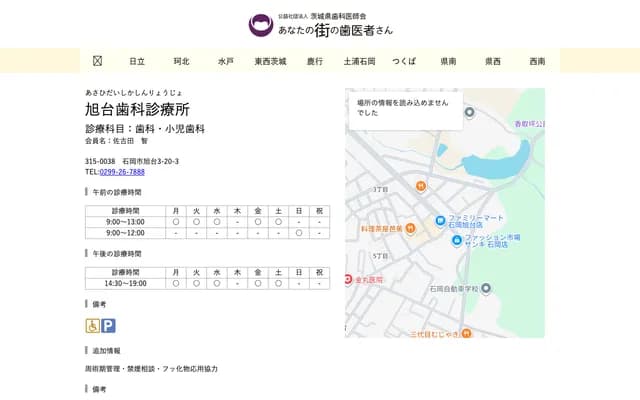The height and width of the screenshot is (400, 640).
Task: Click the wheelchair accessibility icon
Action: point(92,325)
